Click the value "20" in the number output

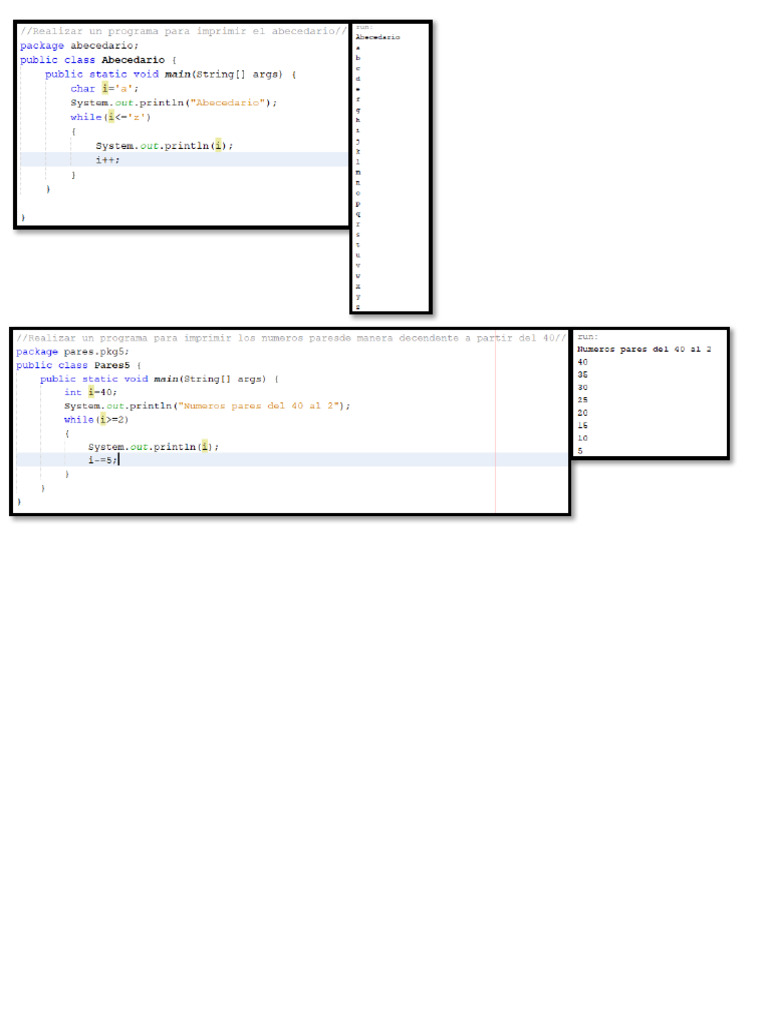click(x=583, y=413)
